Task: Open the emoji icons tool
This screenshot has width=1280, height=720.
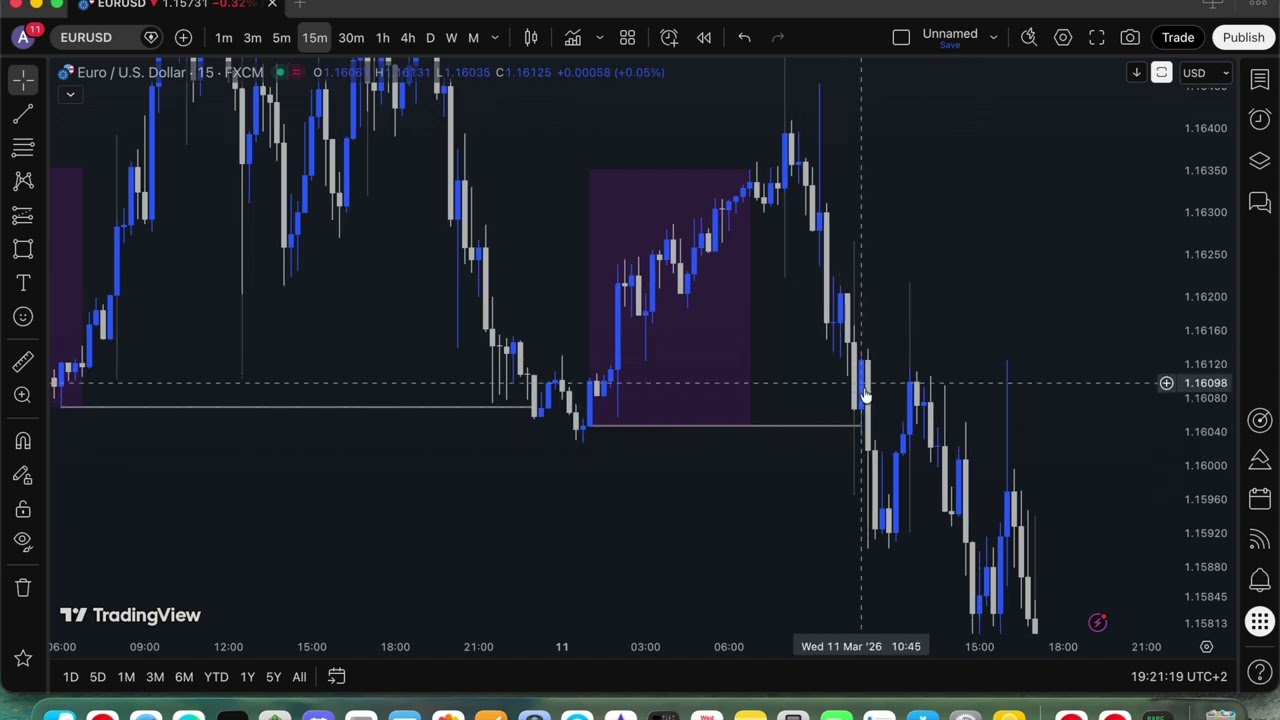Action: click(23, 317)
